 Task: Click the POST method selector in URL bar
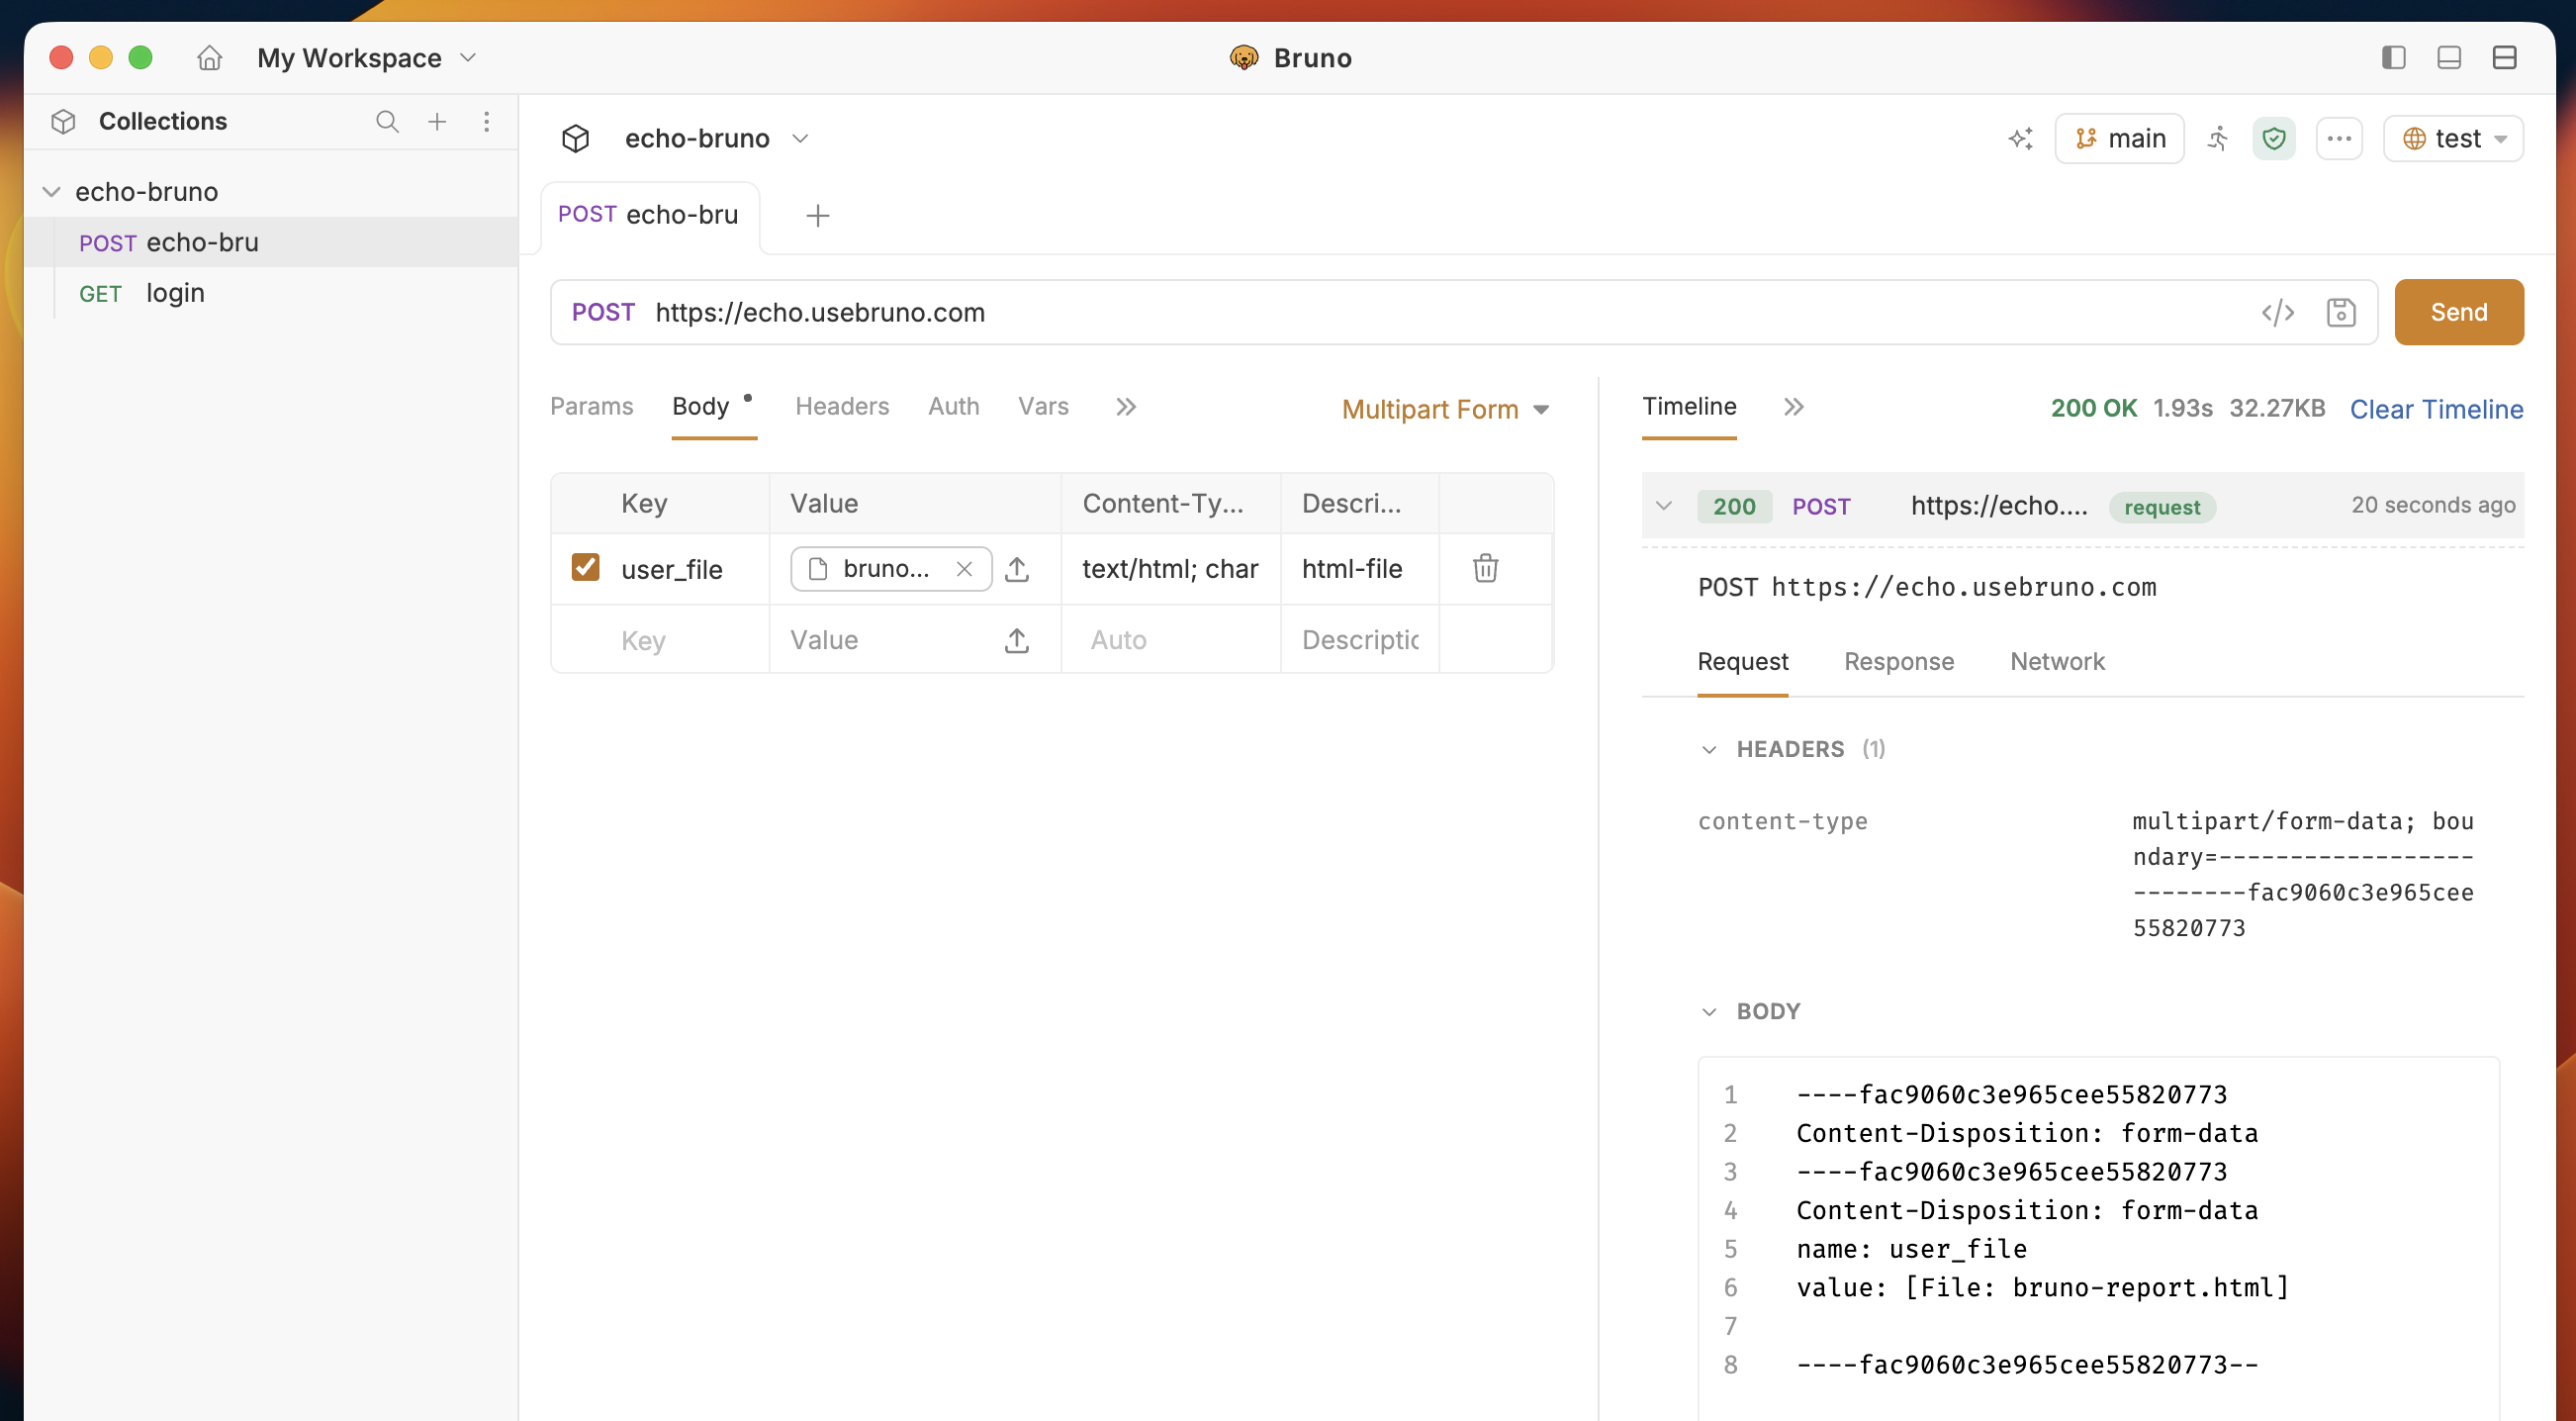point(603,313)
